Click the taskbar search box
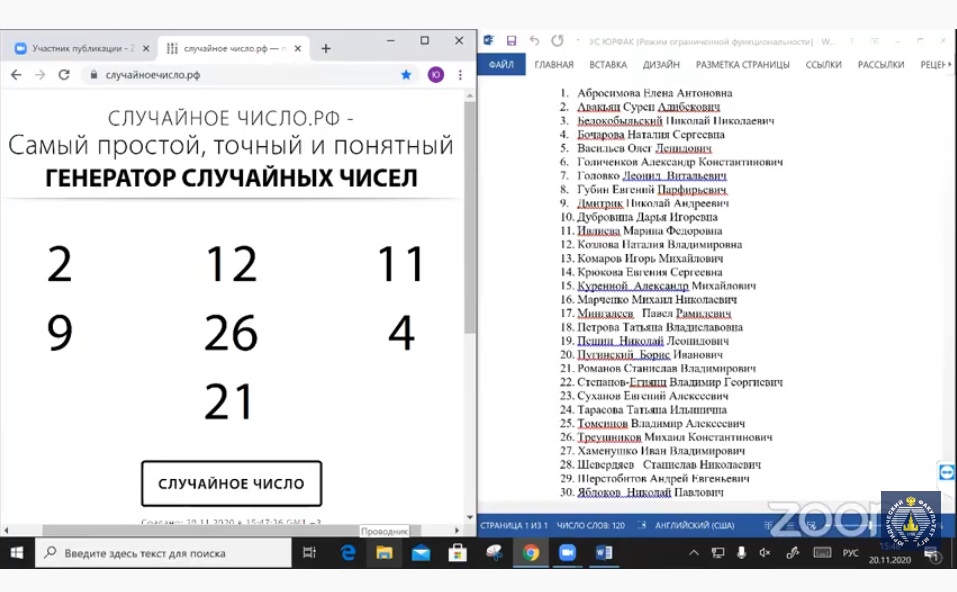This screenshot has height=592, width=957. point(163,553)
